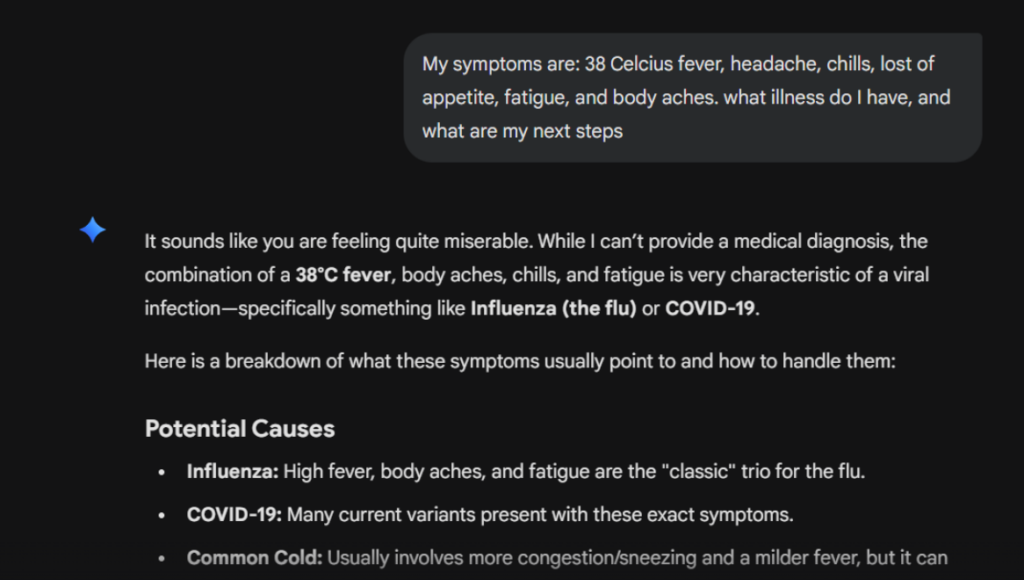Click the bullet dot before "Common Cold:"

pyautogui.click(x=161, y=558)
